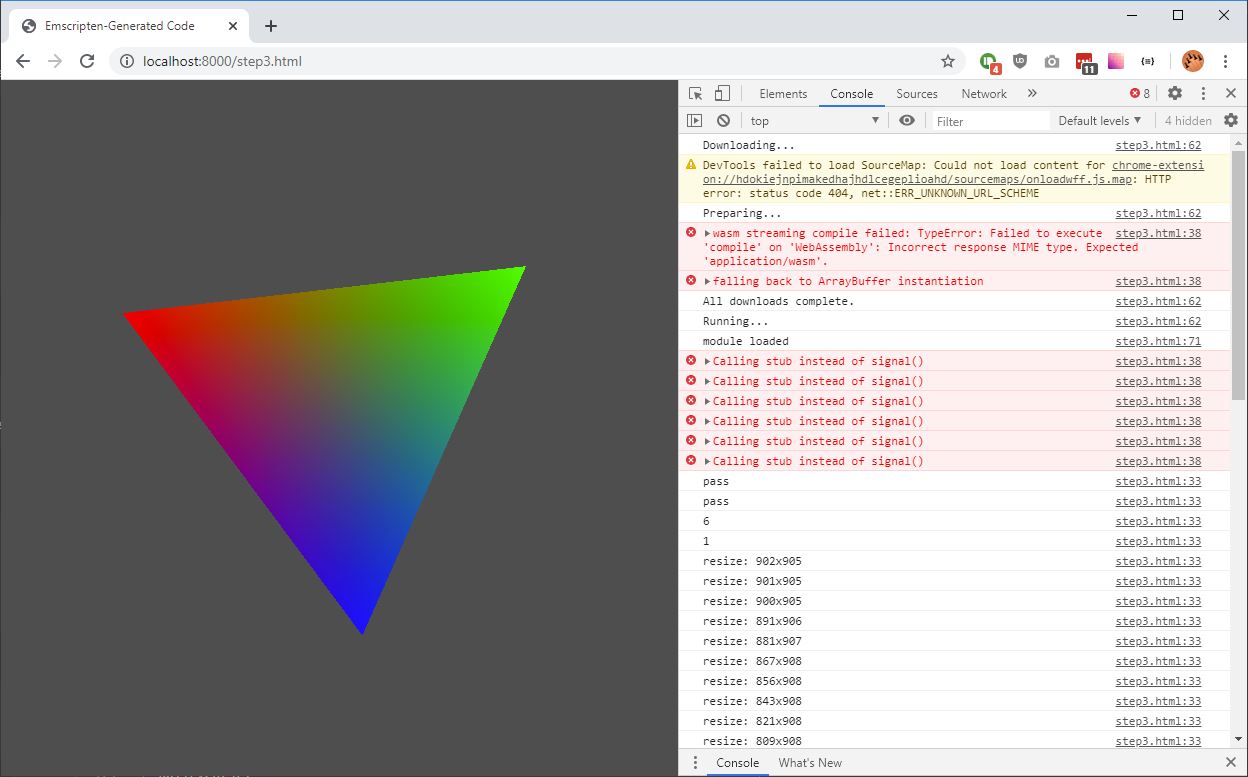Open step3.html:62 link next to Running...
The width and height of the screenshot is (1248, 777).
click(x=1158, y=321)
